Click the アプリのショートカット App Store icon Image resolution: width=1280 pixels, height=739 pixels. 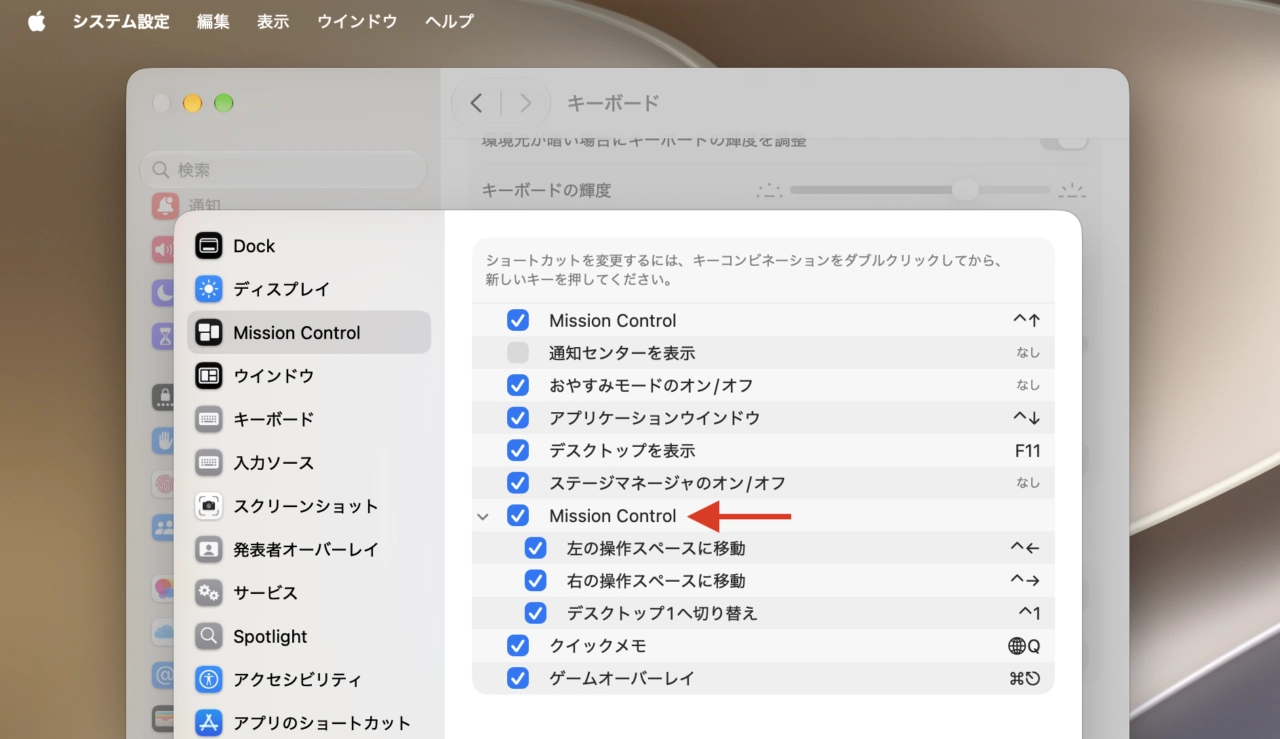[x=208, y=723]
